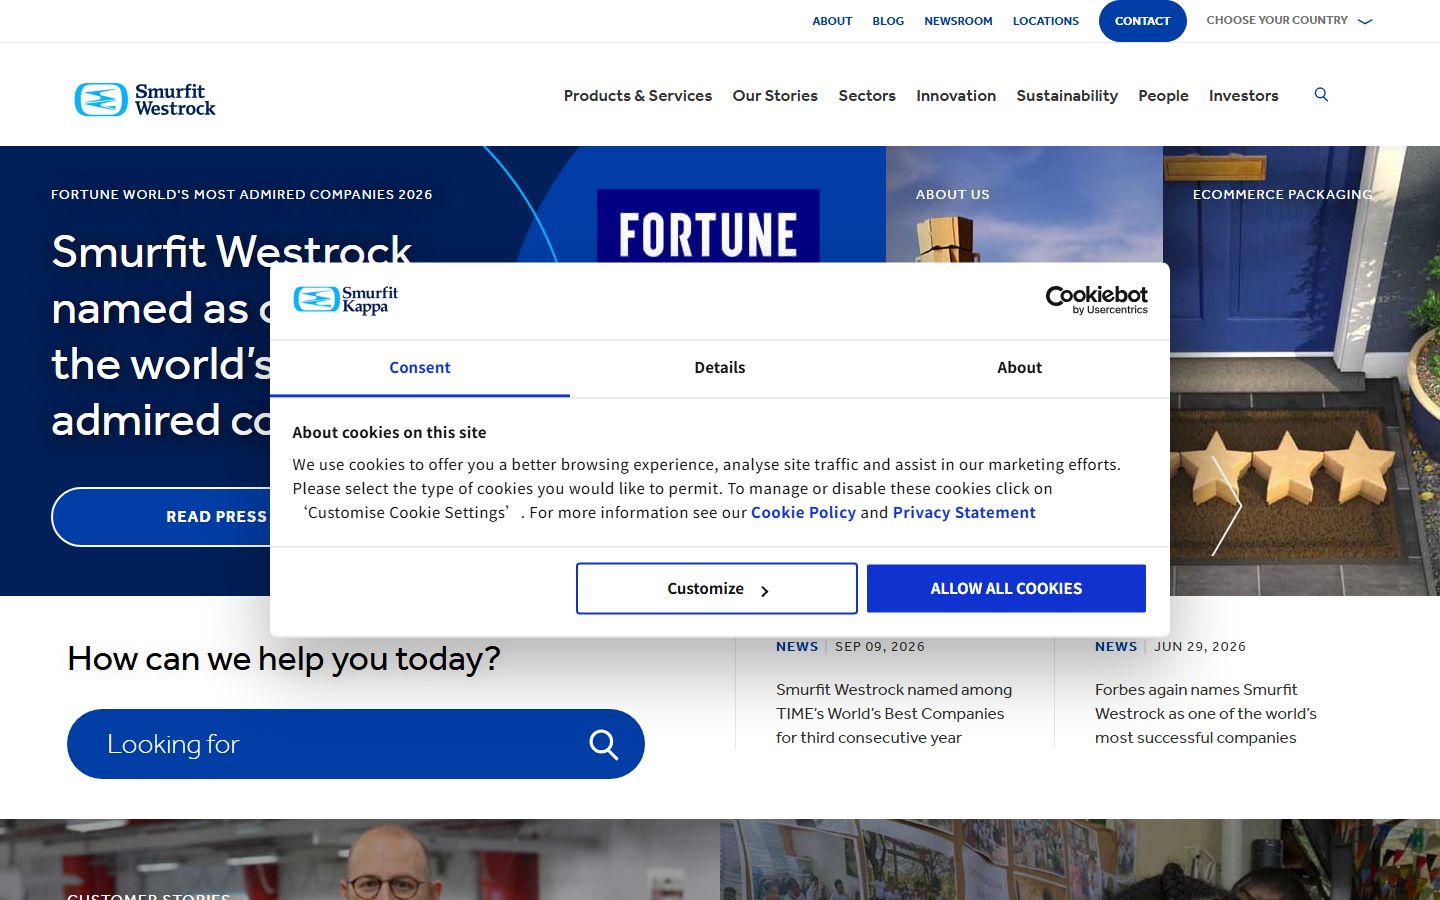Image resolution: width=1440 pixels, height=900 pixels.
Task: Click the Allow All Cookies button
Action: click(1006, 588)
